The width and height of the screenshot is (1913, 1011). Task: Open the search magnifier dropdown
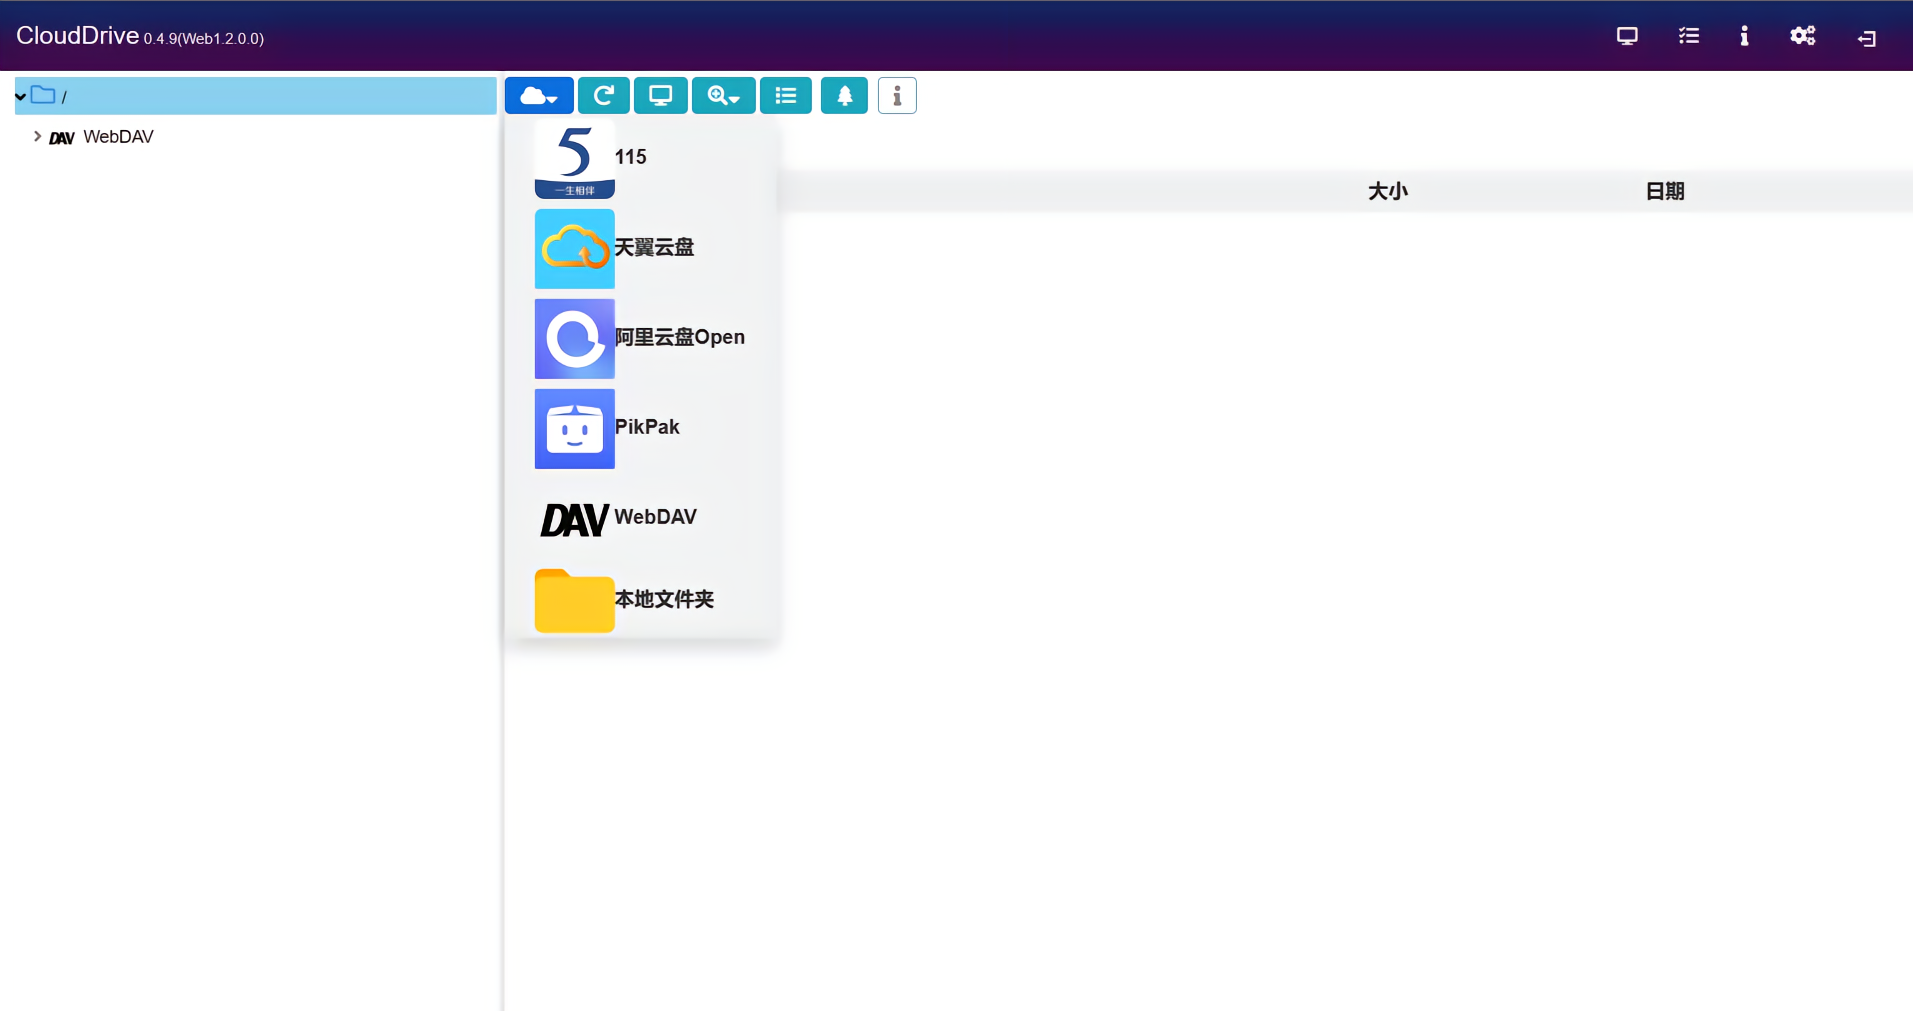tap(723, 96)
